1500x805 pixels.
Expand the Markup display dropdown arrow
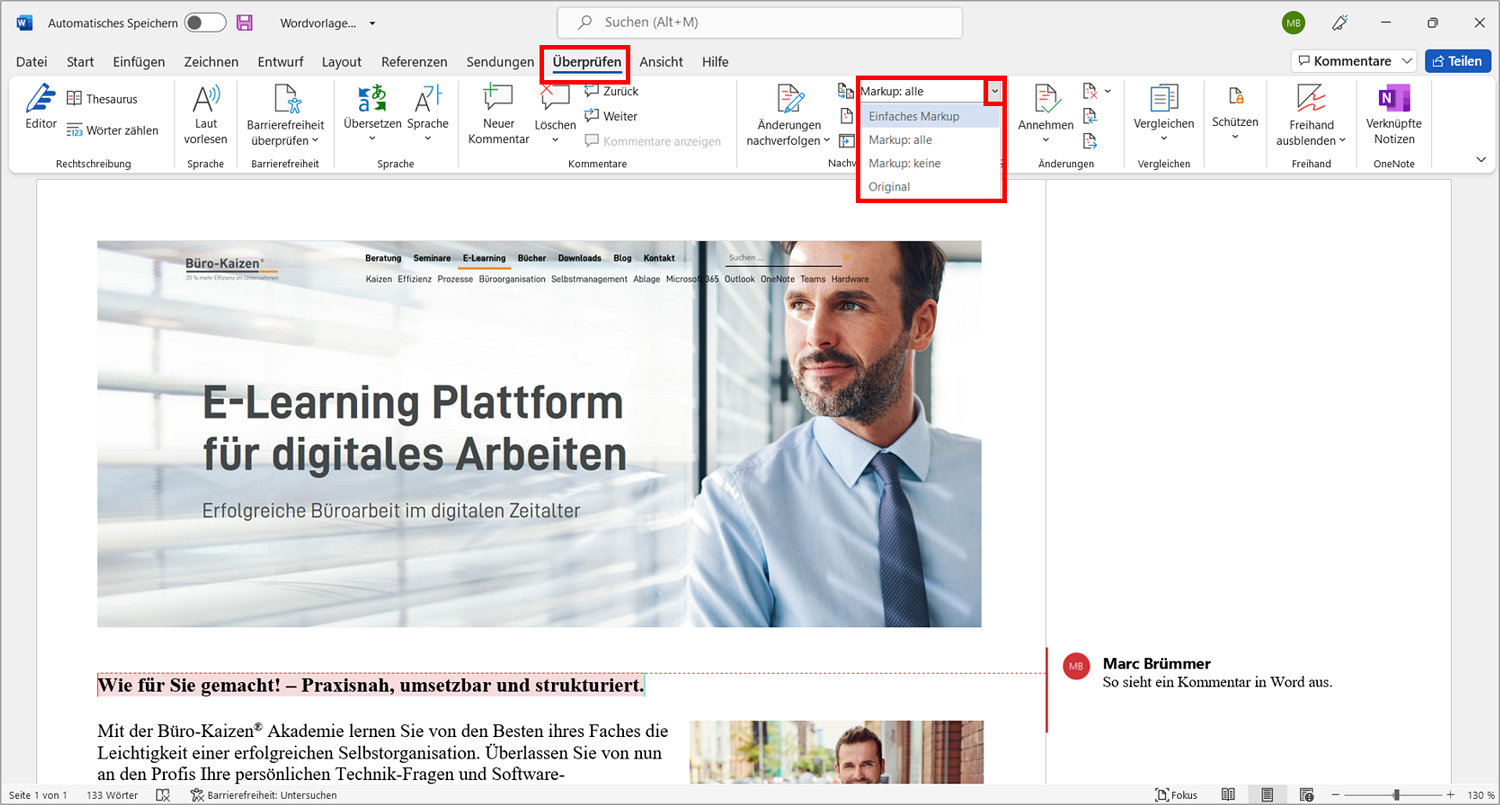[x=994, y=91]
